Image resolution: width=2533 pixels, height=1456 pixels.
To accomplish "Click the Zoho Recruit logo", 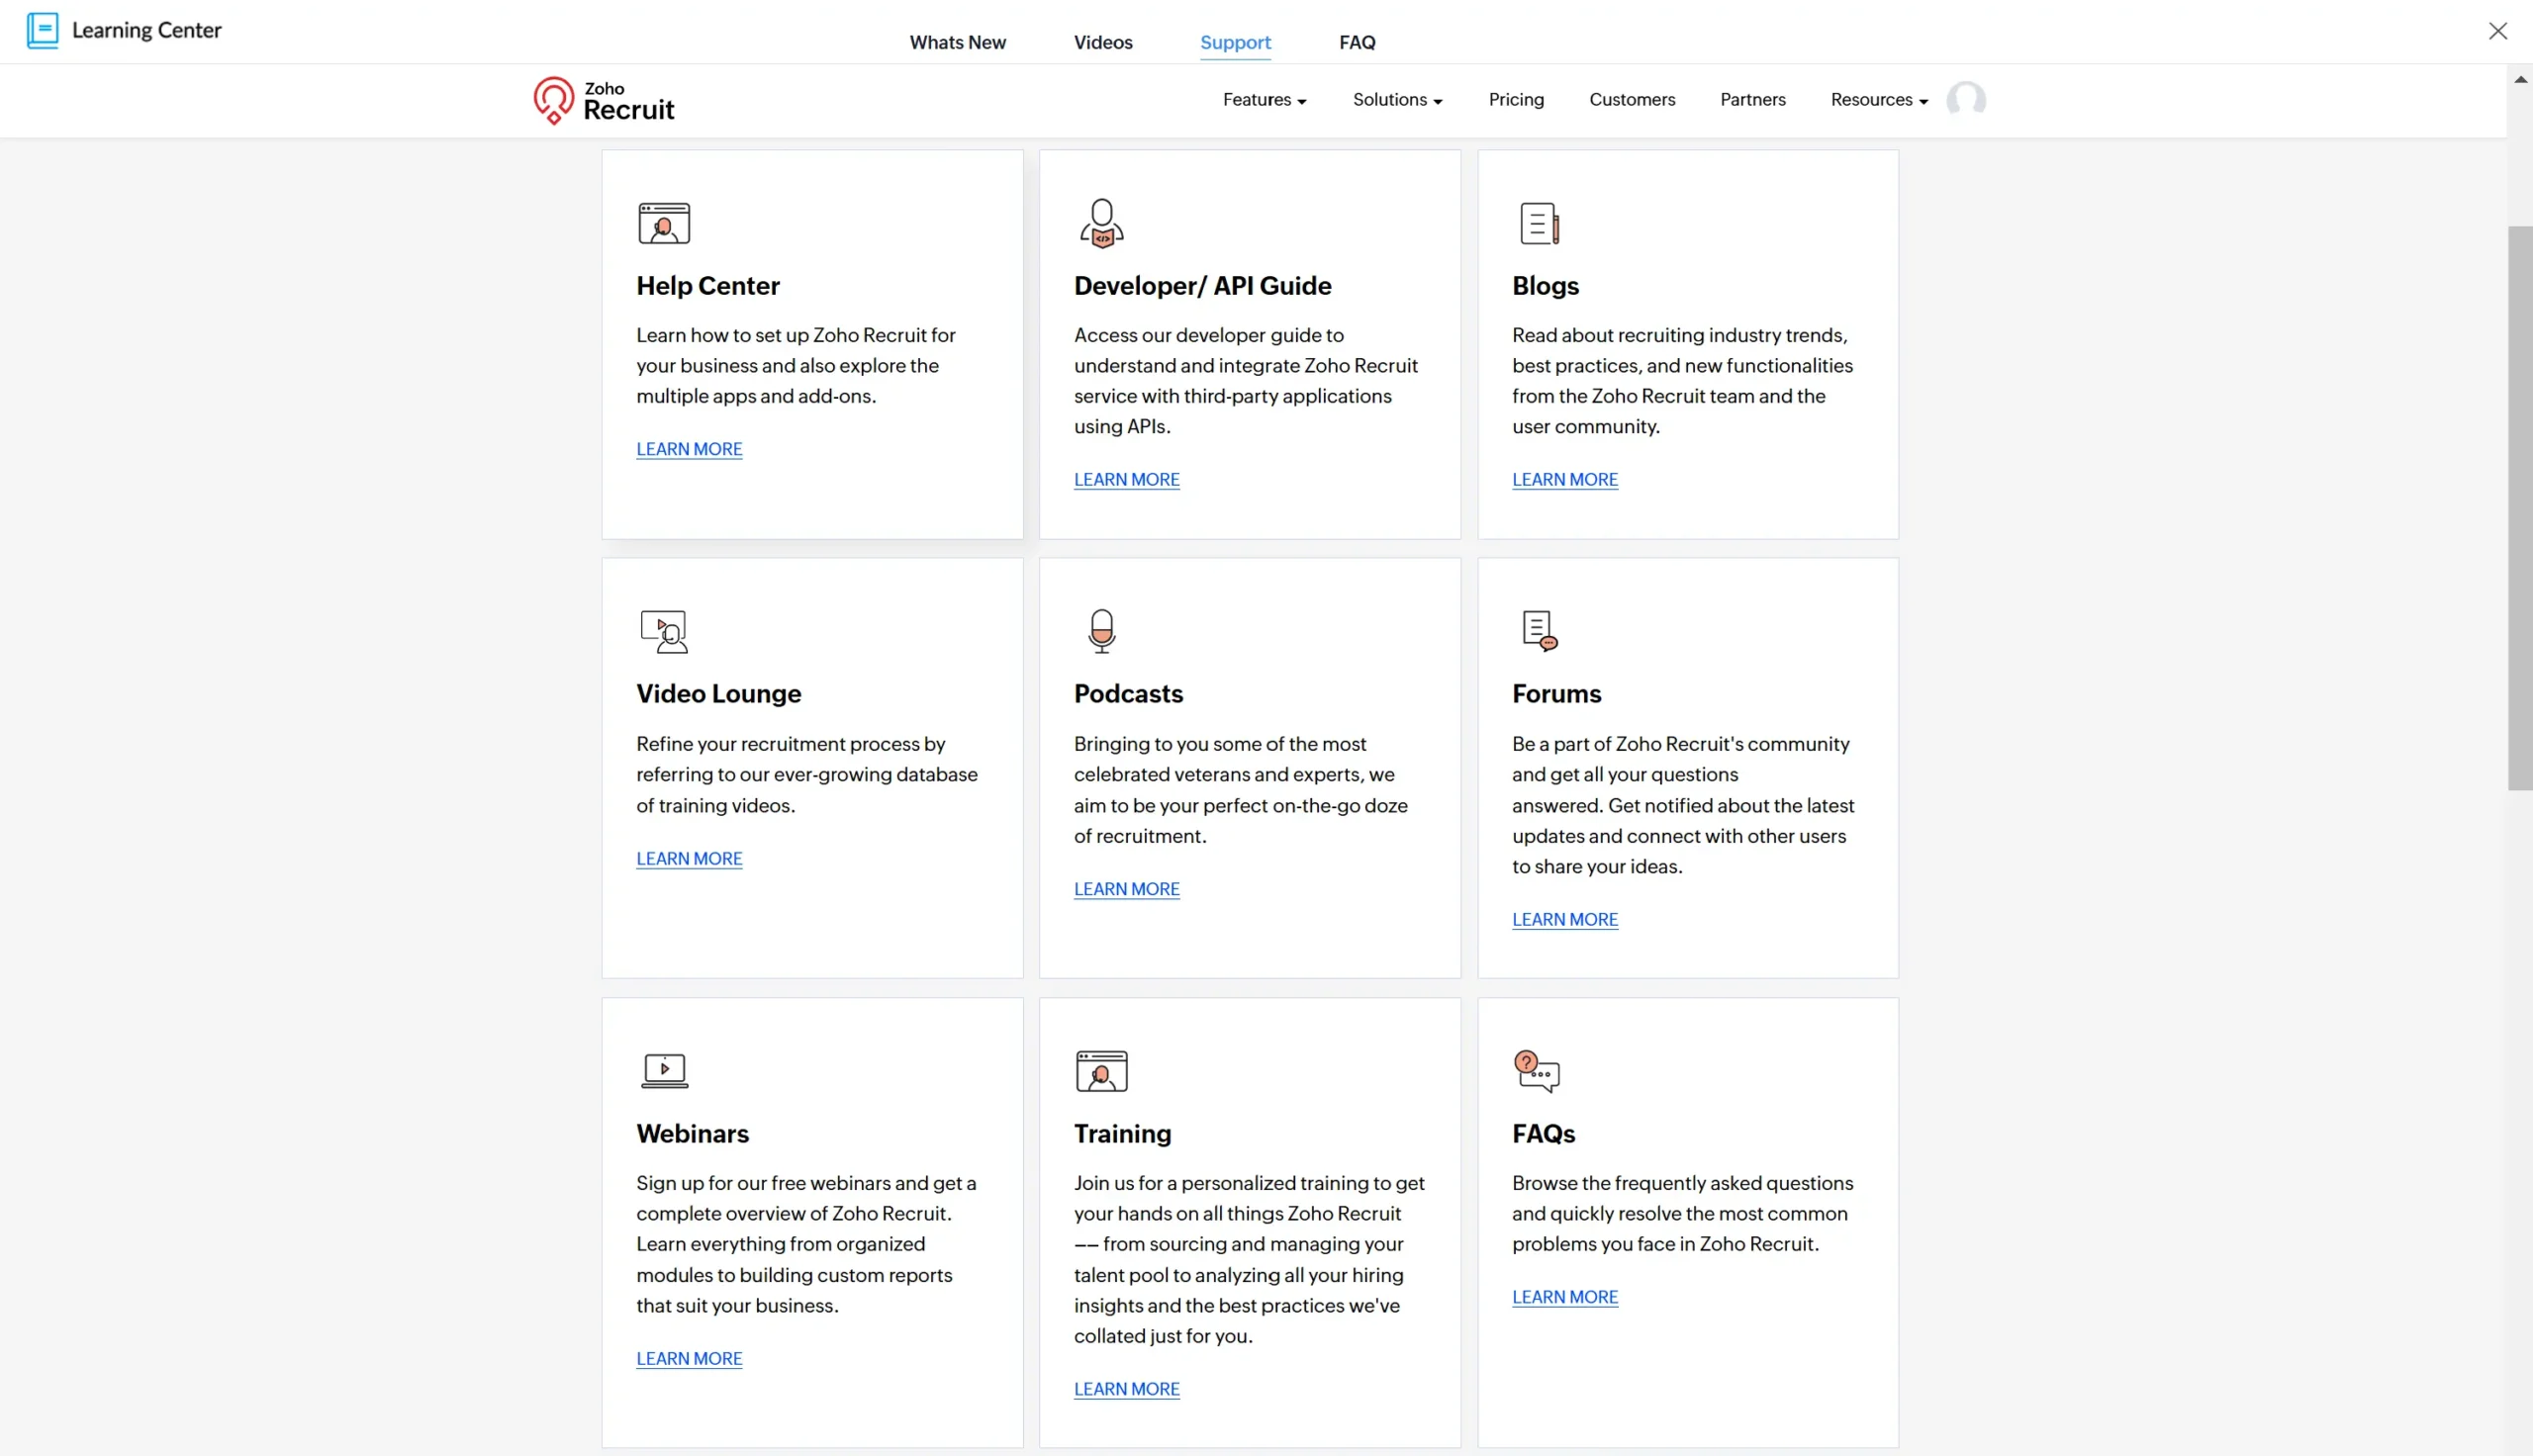I will pos(604,101).
